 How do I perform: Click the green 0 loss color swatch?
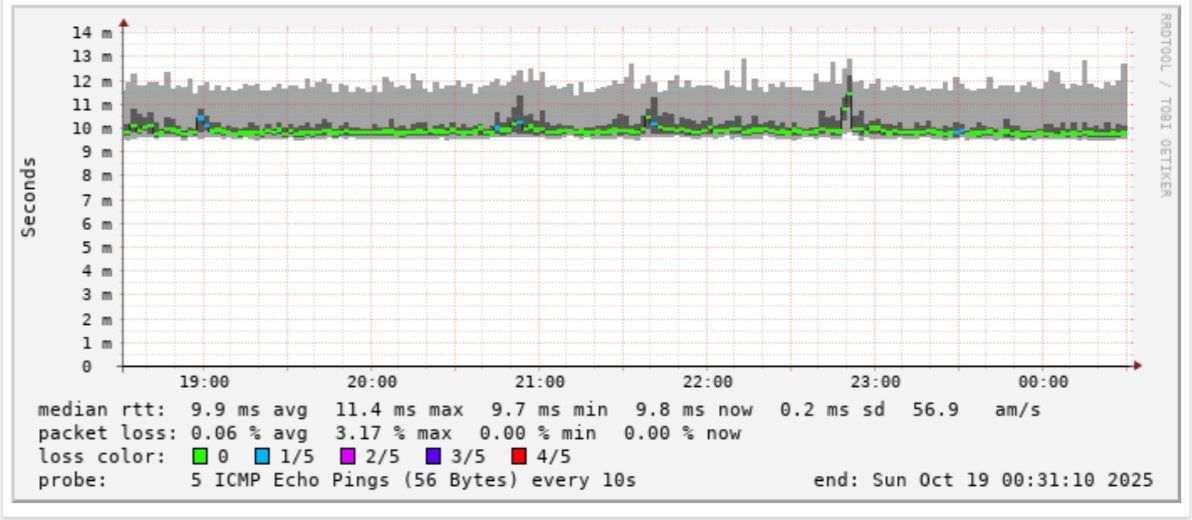click(200, 457)
